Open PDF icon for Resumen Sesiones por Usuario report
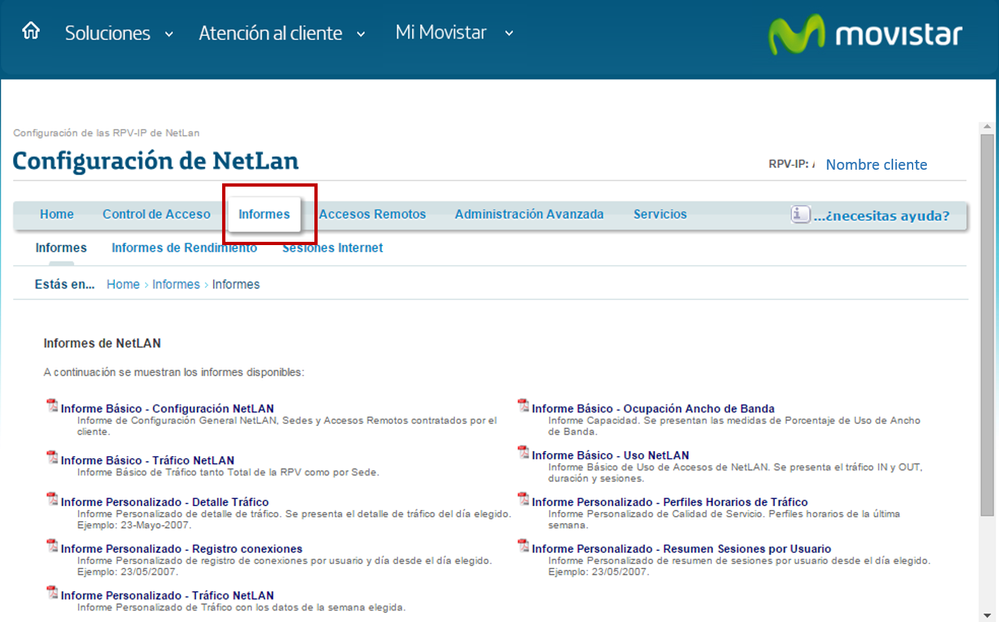This screenshot has width=999, height=622. pyautogui.click(x=521, y=548)
